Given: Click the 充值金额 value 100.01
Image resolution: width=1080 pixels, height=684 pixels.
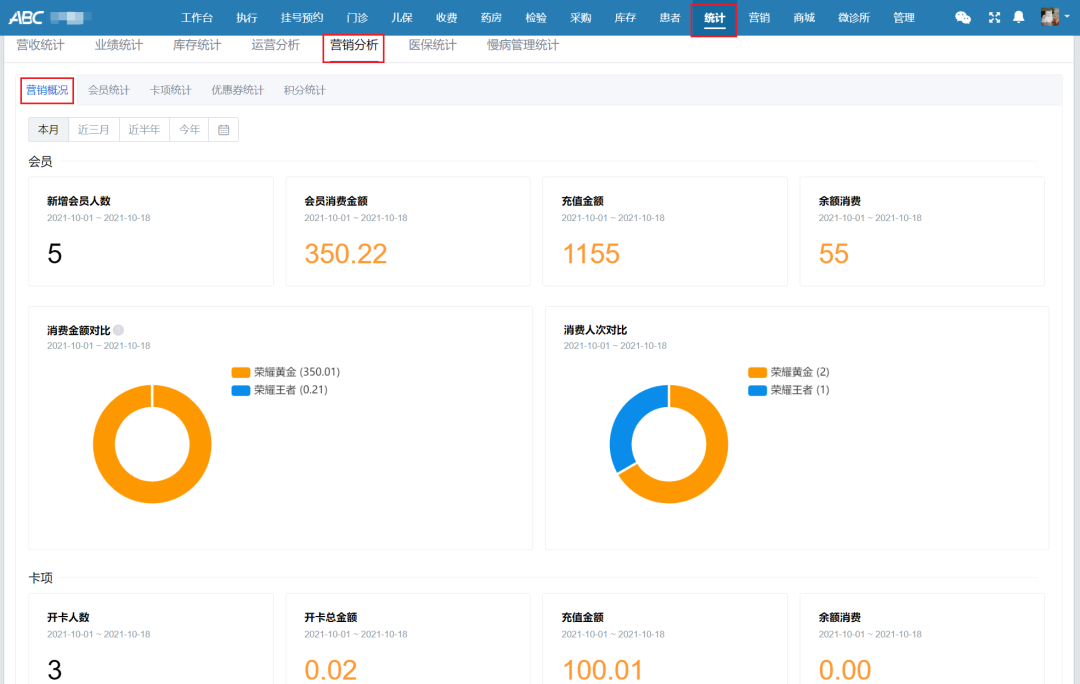Looking at the screenshot, I should coord(603,670).
